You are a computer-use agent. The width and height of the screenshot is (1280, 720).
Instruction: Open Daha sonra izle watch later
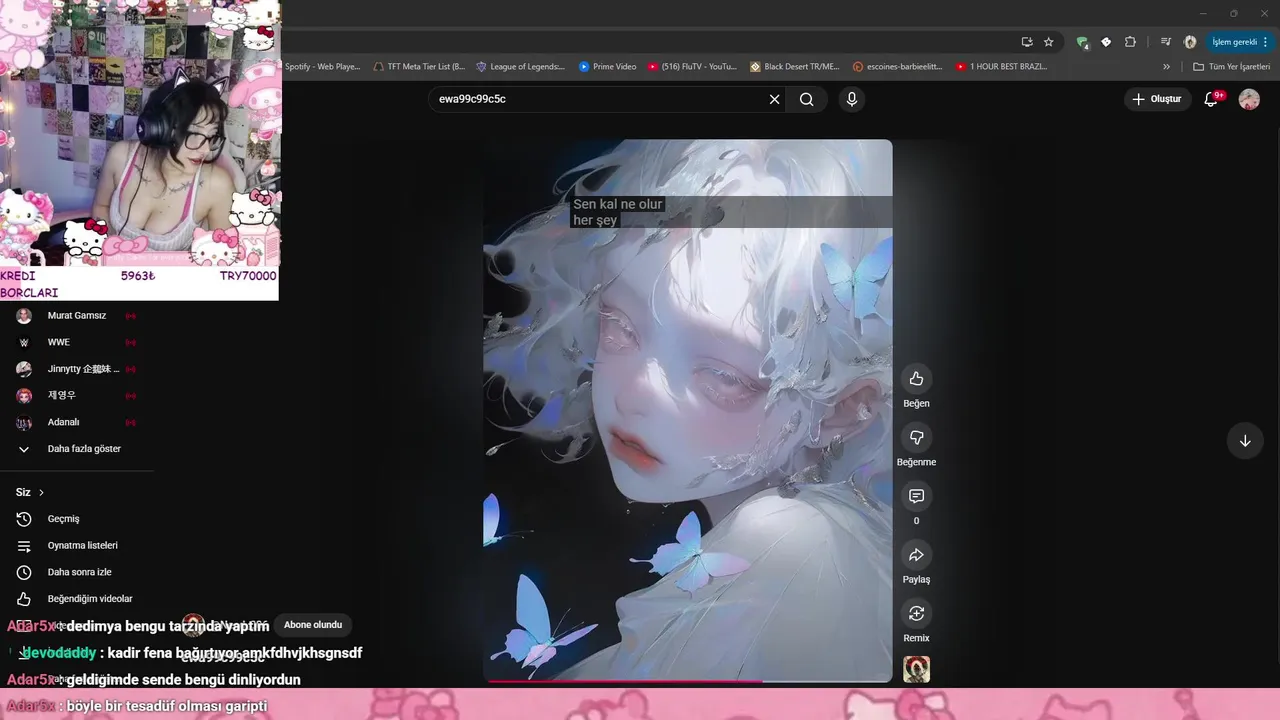click(77, 572)
